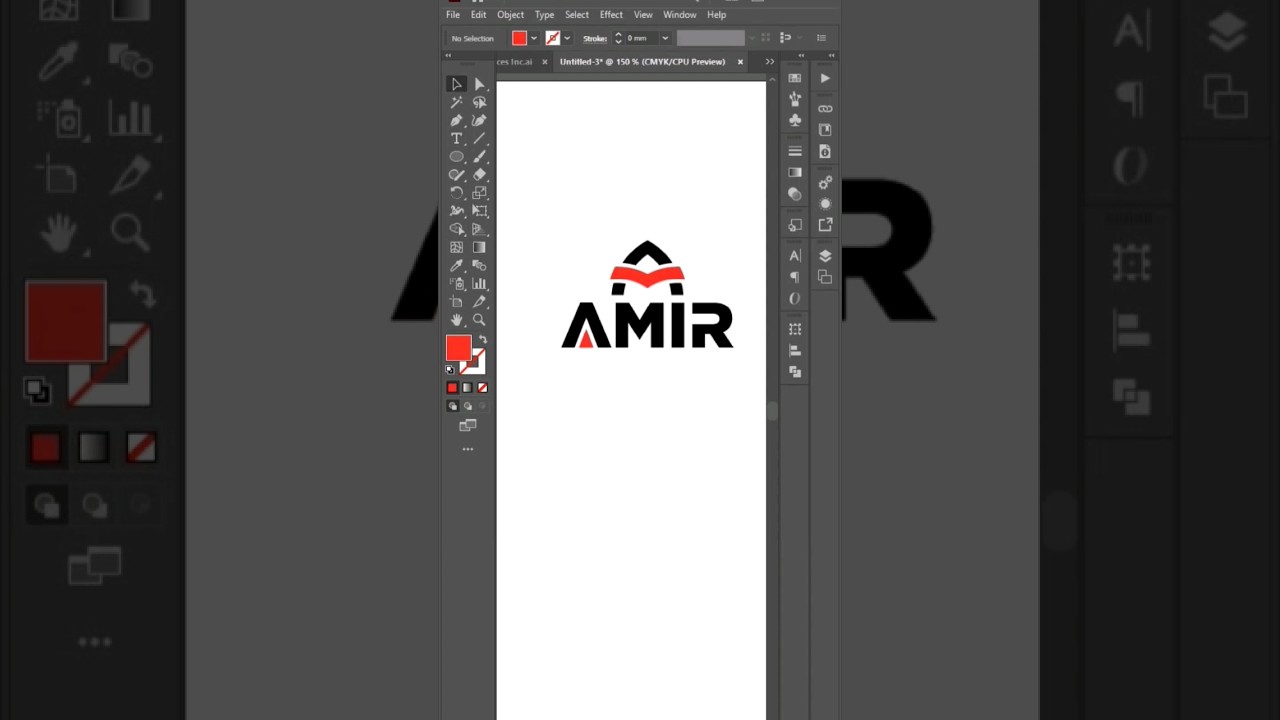Select the Magic Wand tool
The height and width of the screenshot is (720, 1280).
[x=456, y=102]
